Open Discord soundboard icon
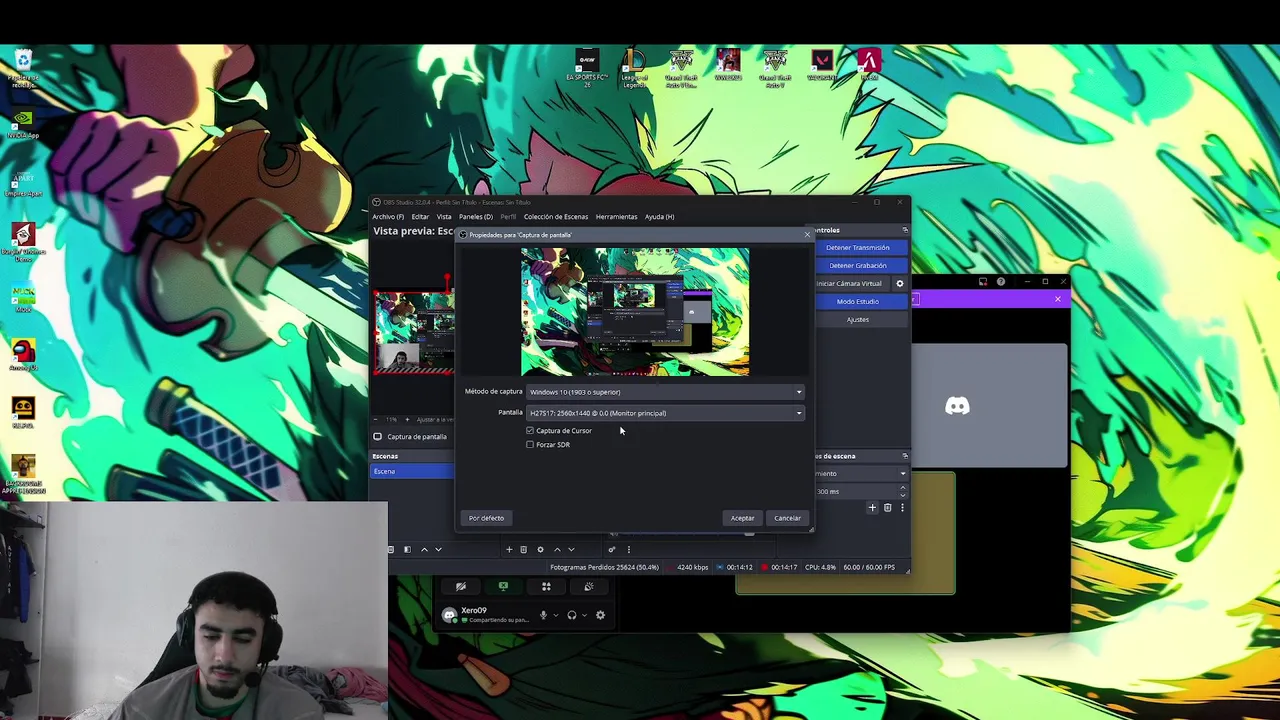The image size is (1280, 720). point(589,587)
